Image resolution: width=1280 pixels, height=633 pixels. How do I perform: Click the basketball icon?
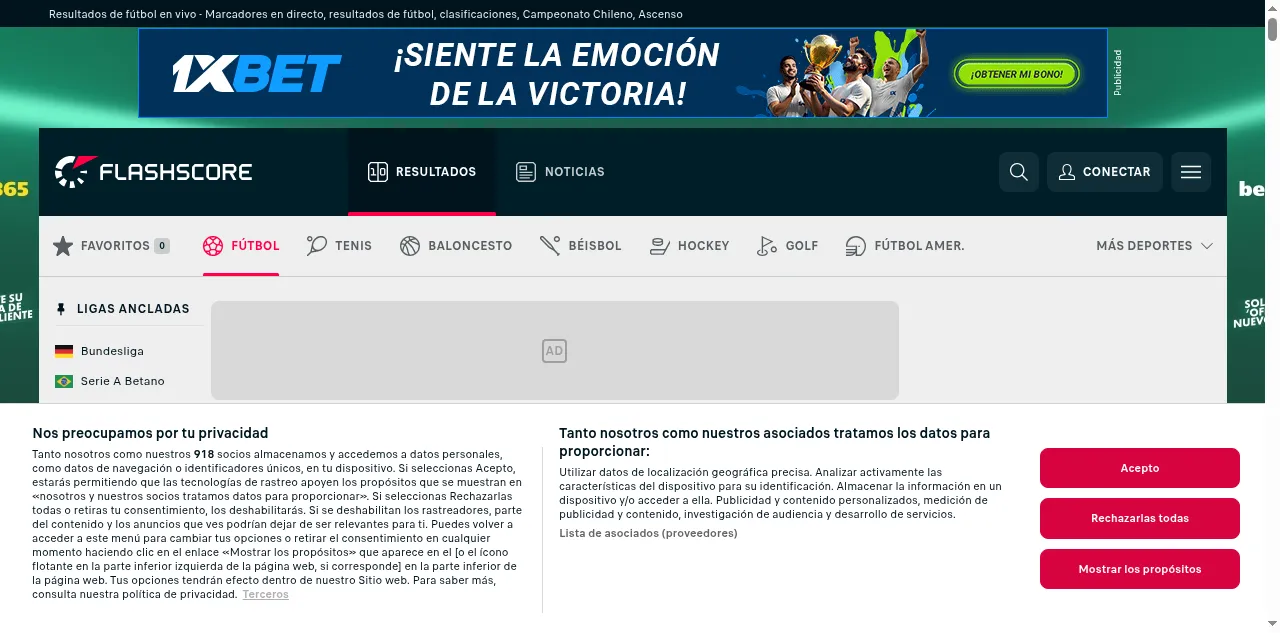410,246
